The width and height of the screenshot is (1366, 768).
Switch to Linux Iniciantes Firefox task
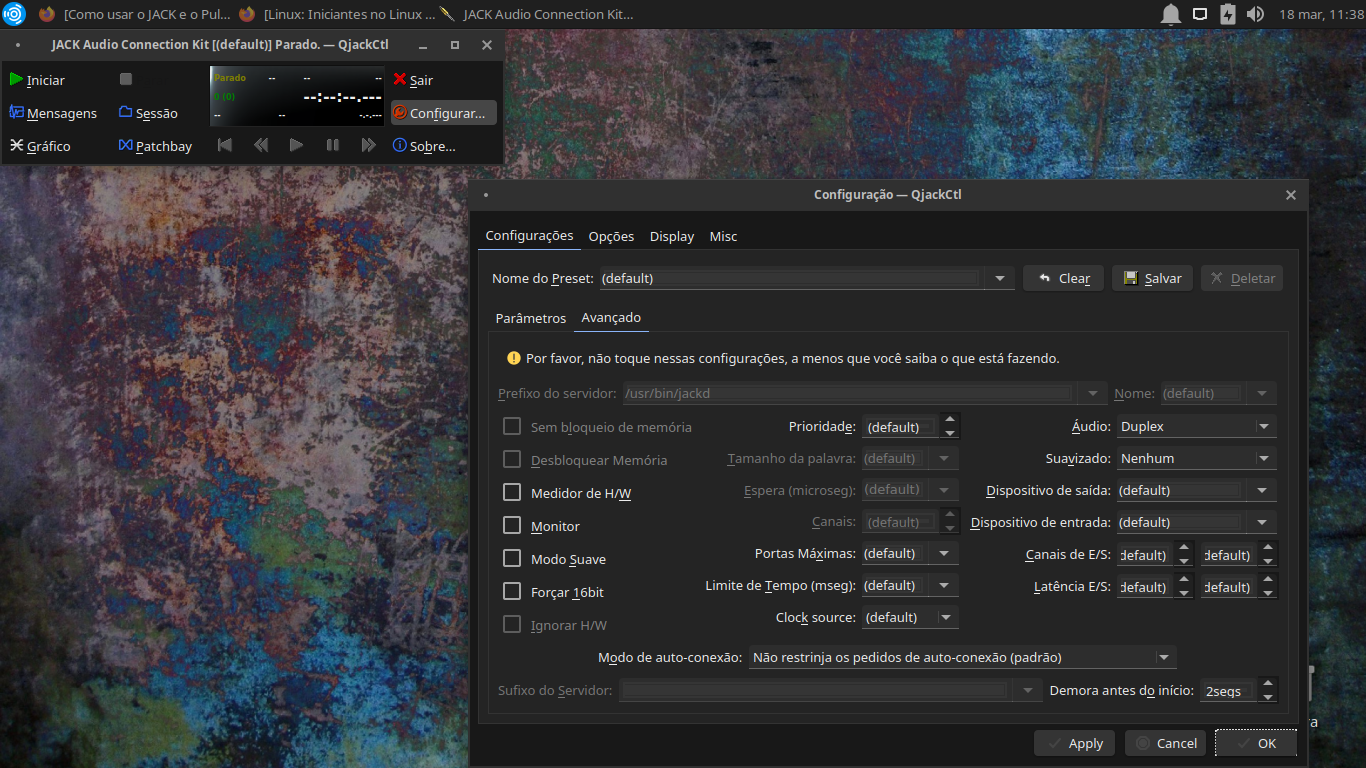(x=335, y=14)
